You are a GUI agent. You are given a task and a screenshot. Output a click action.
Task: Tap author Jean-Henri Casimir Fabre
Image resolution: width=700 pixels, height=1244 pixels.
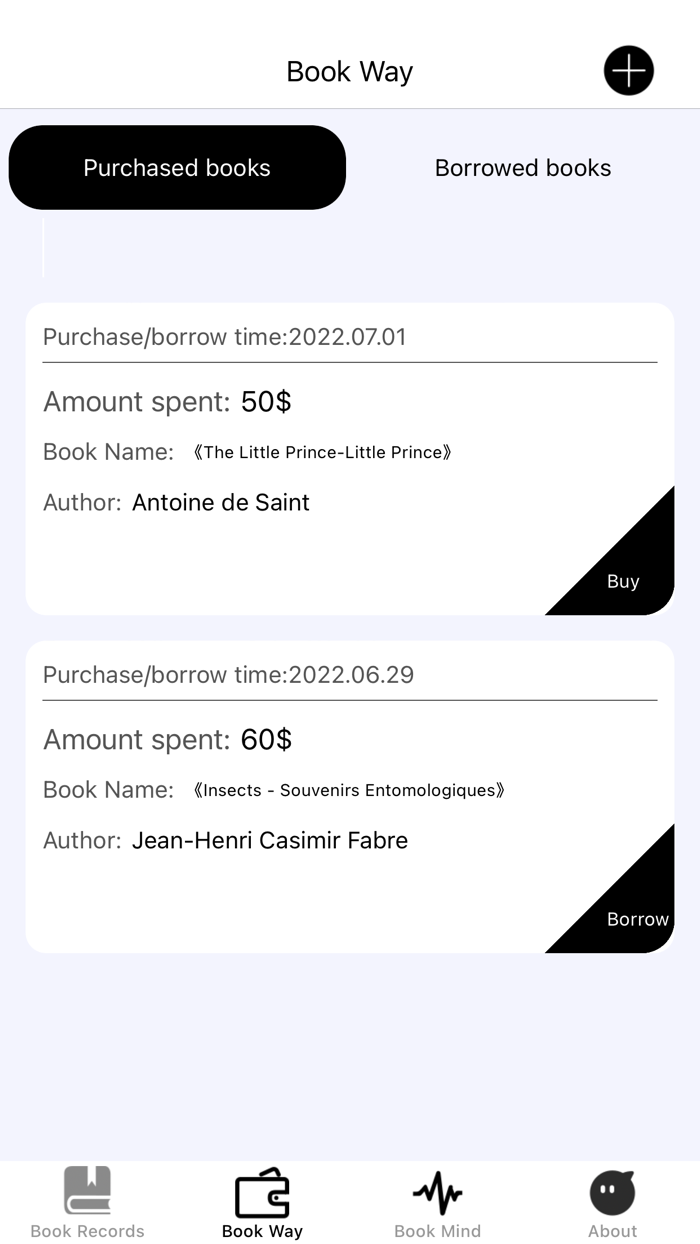270,840
